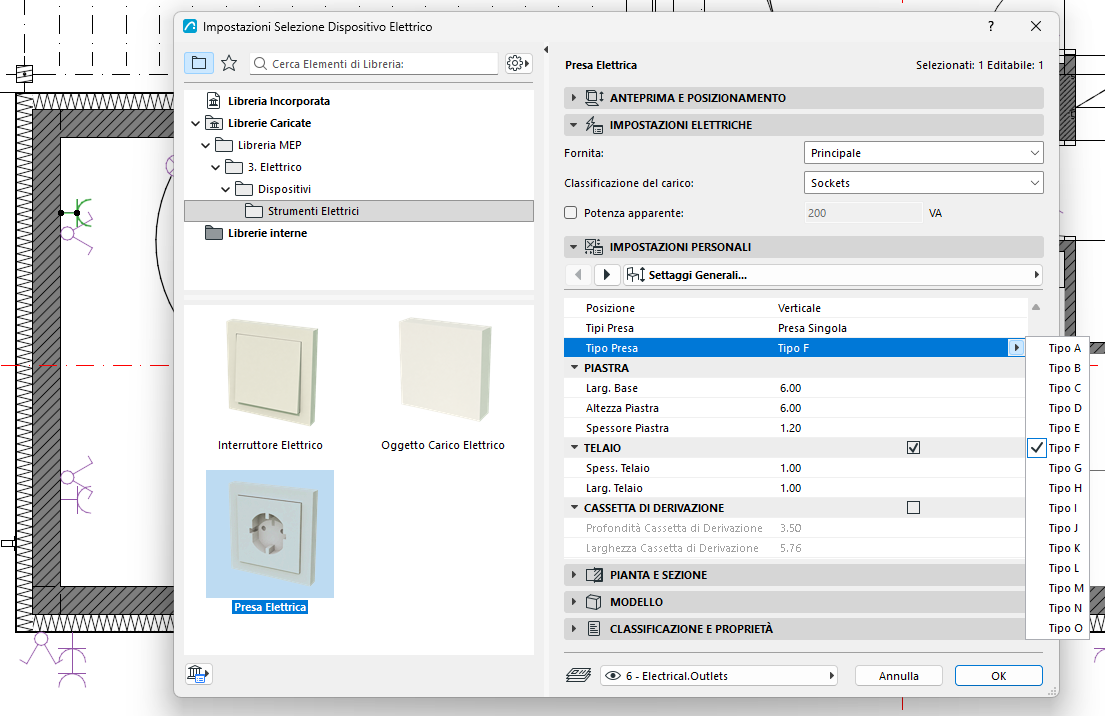1105x716 pixels.
Task: Uncheck the Telaio checkbox
Action: 913,448
